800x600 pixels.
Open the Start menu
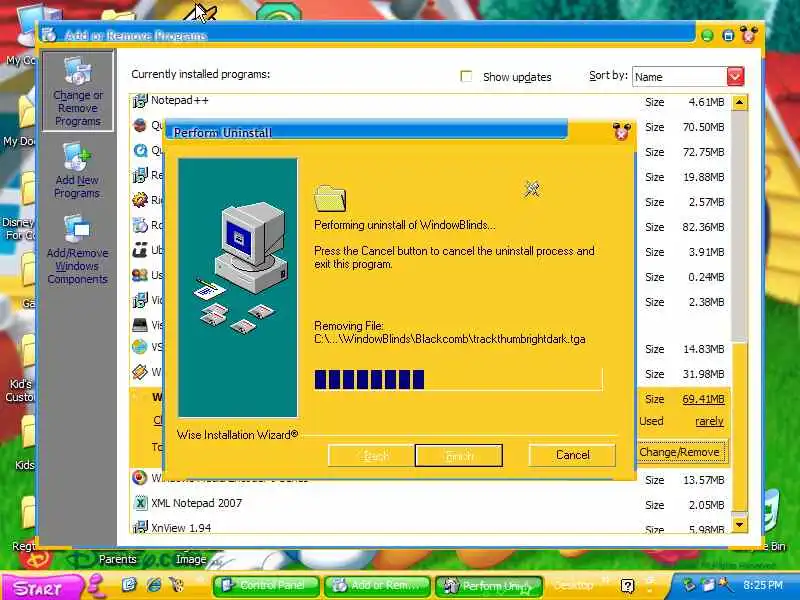click(43, 587)
